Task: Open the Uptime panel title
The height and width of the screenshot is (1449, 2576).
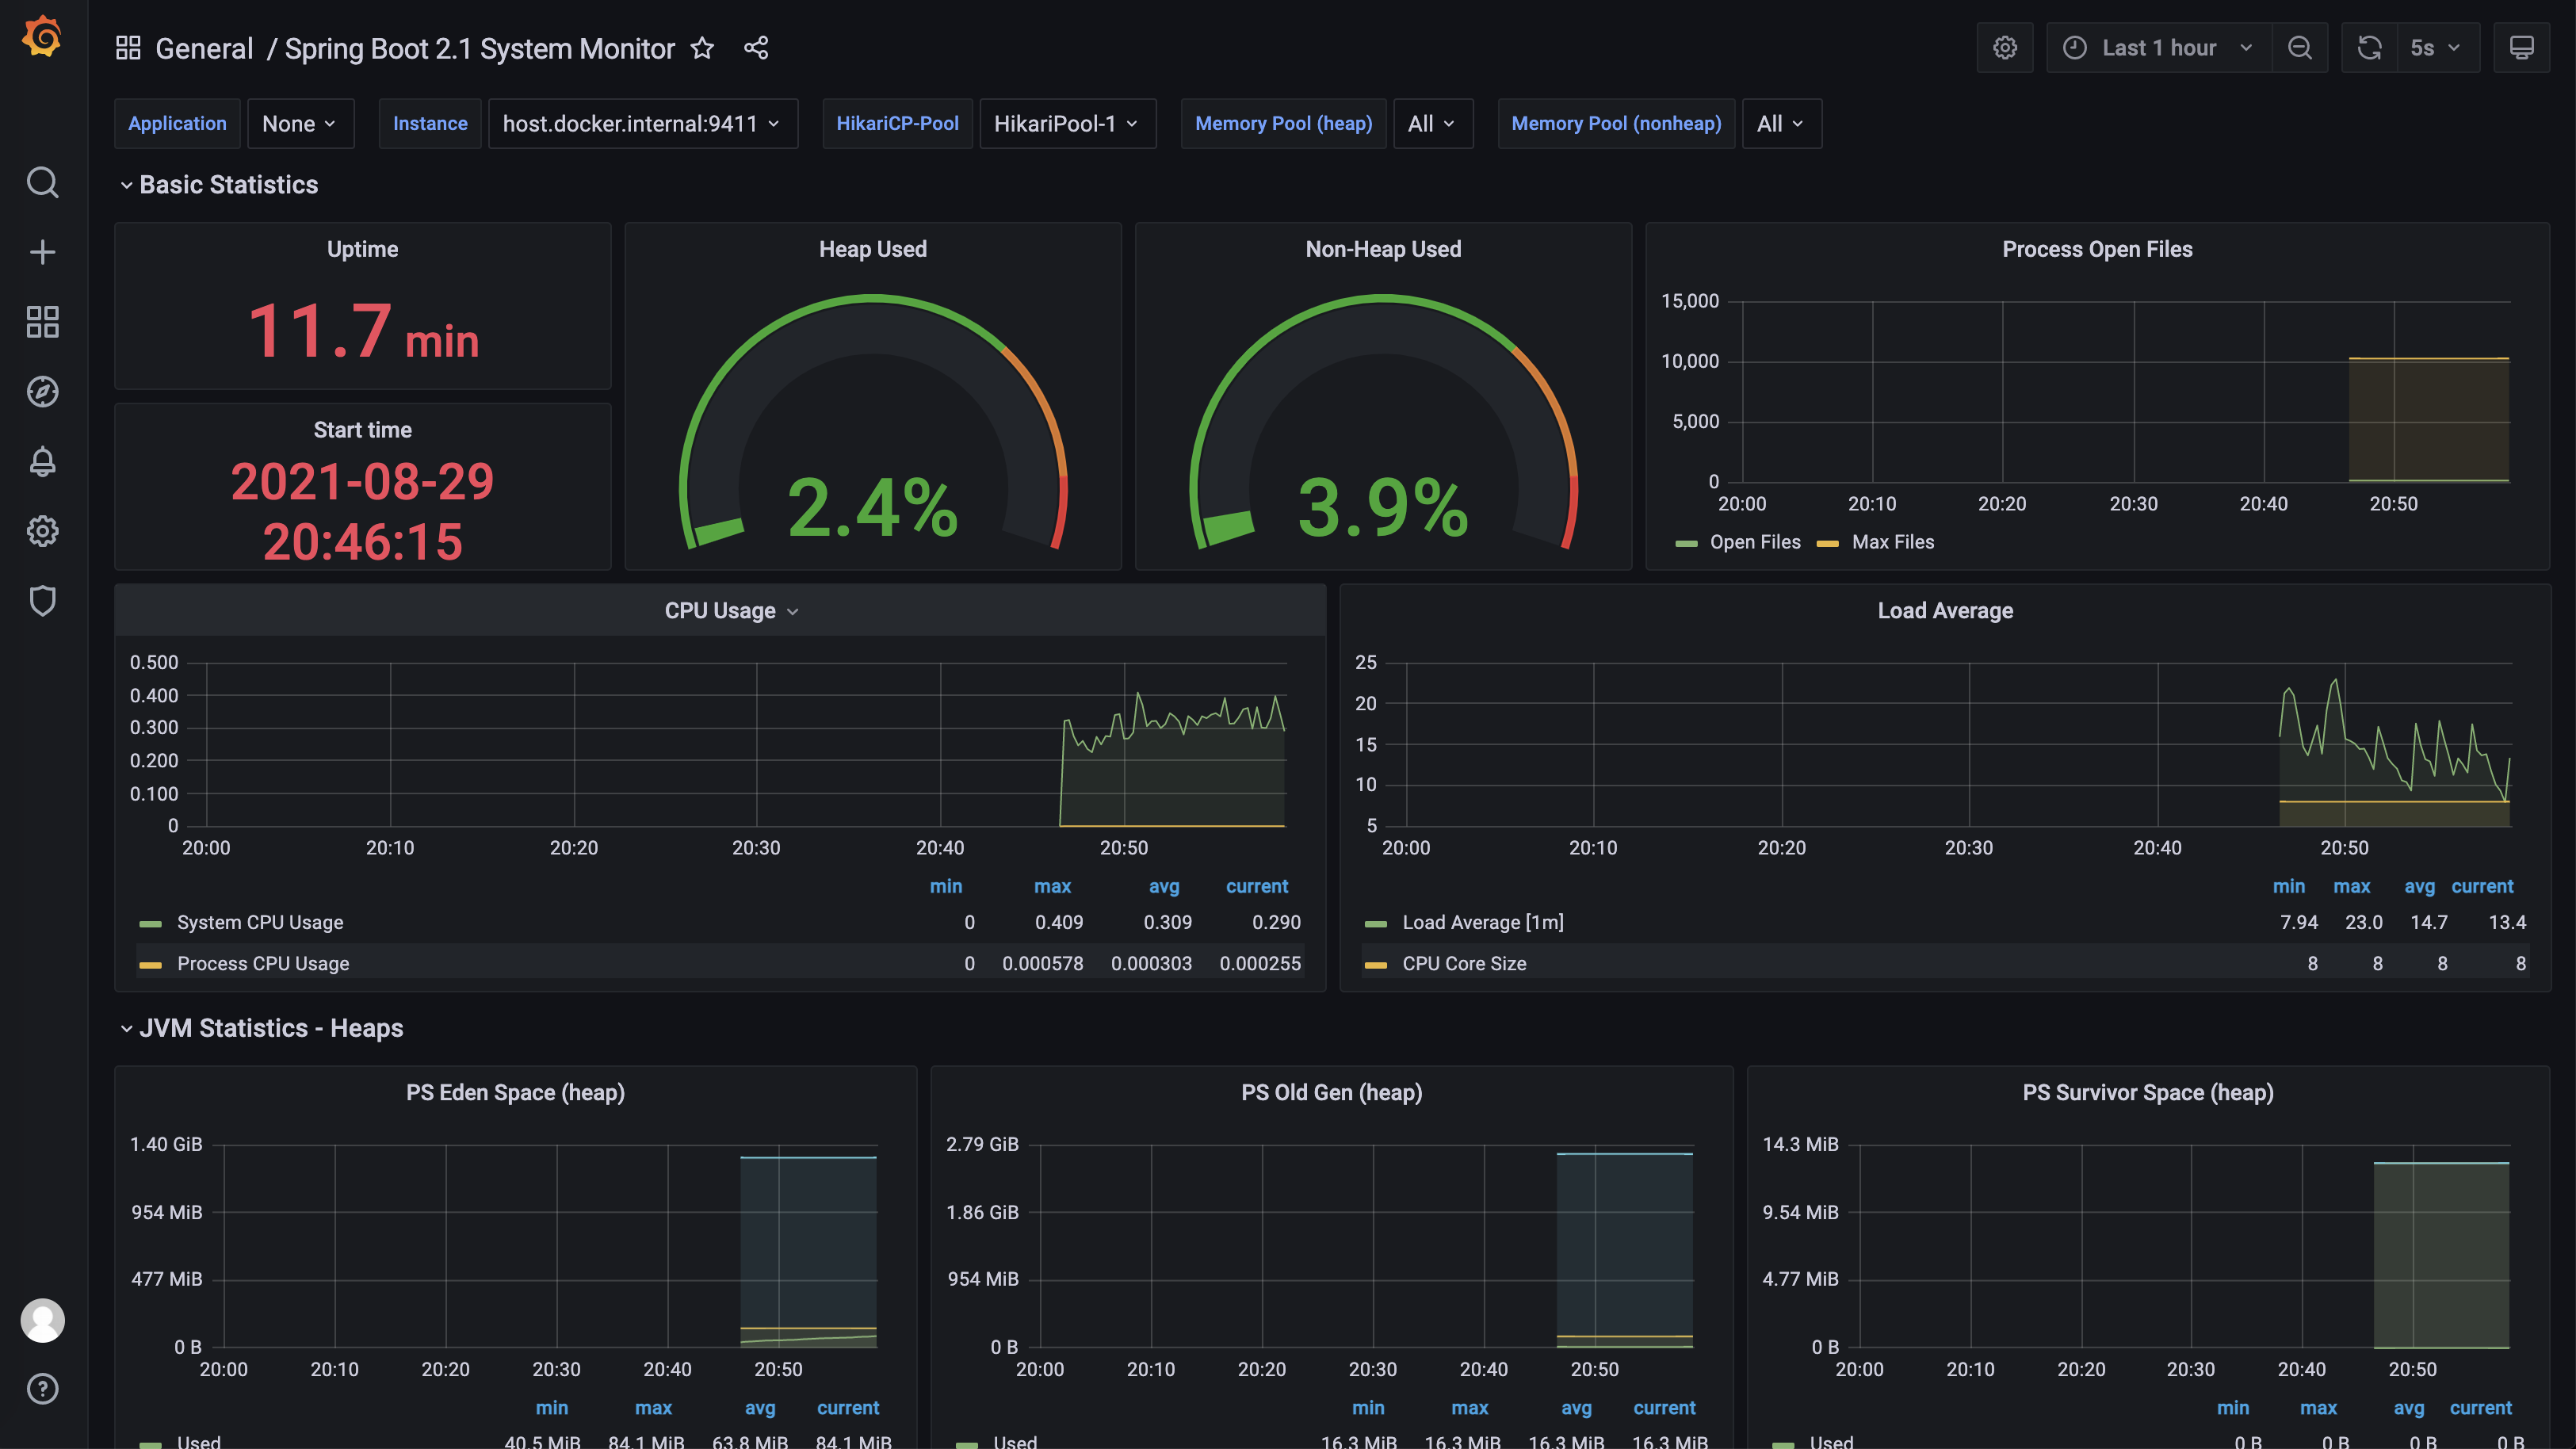Action: coord(362,249)
